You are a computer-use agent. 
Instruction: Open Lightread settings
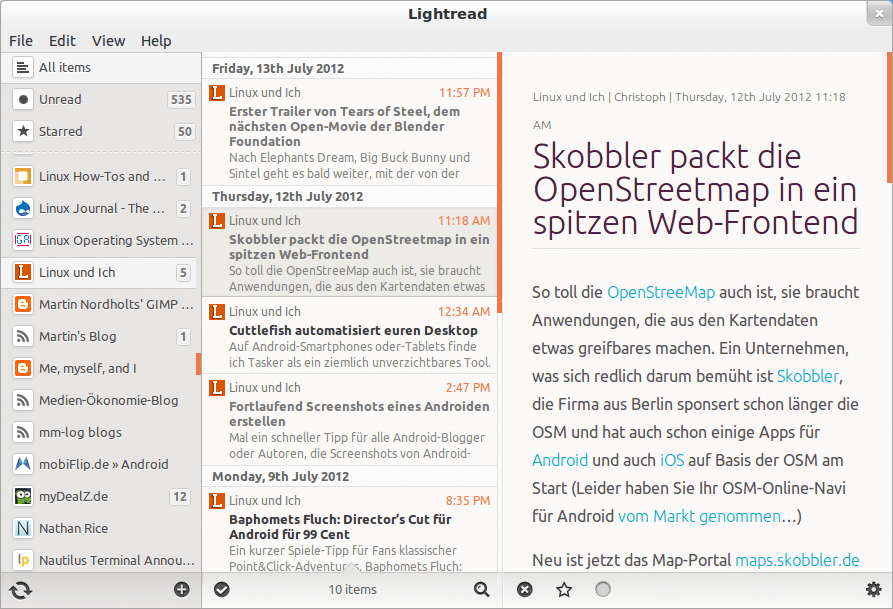872,590
